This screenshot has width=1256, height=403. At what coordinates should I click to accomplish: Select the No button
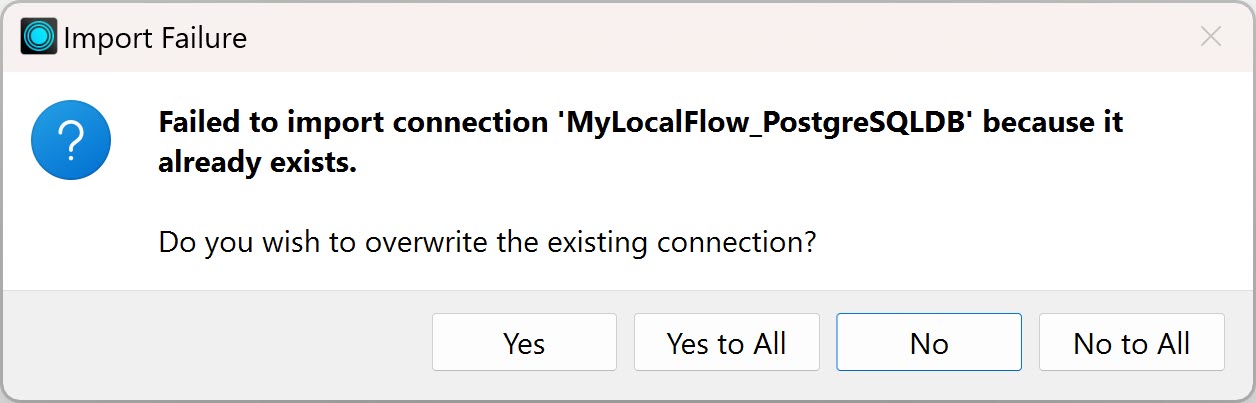929,342
